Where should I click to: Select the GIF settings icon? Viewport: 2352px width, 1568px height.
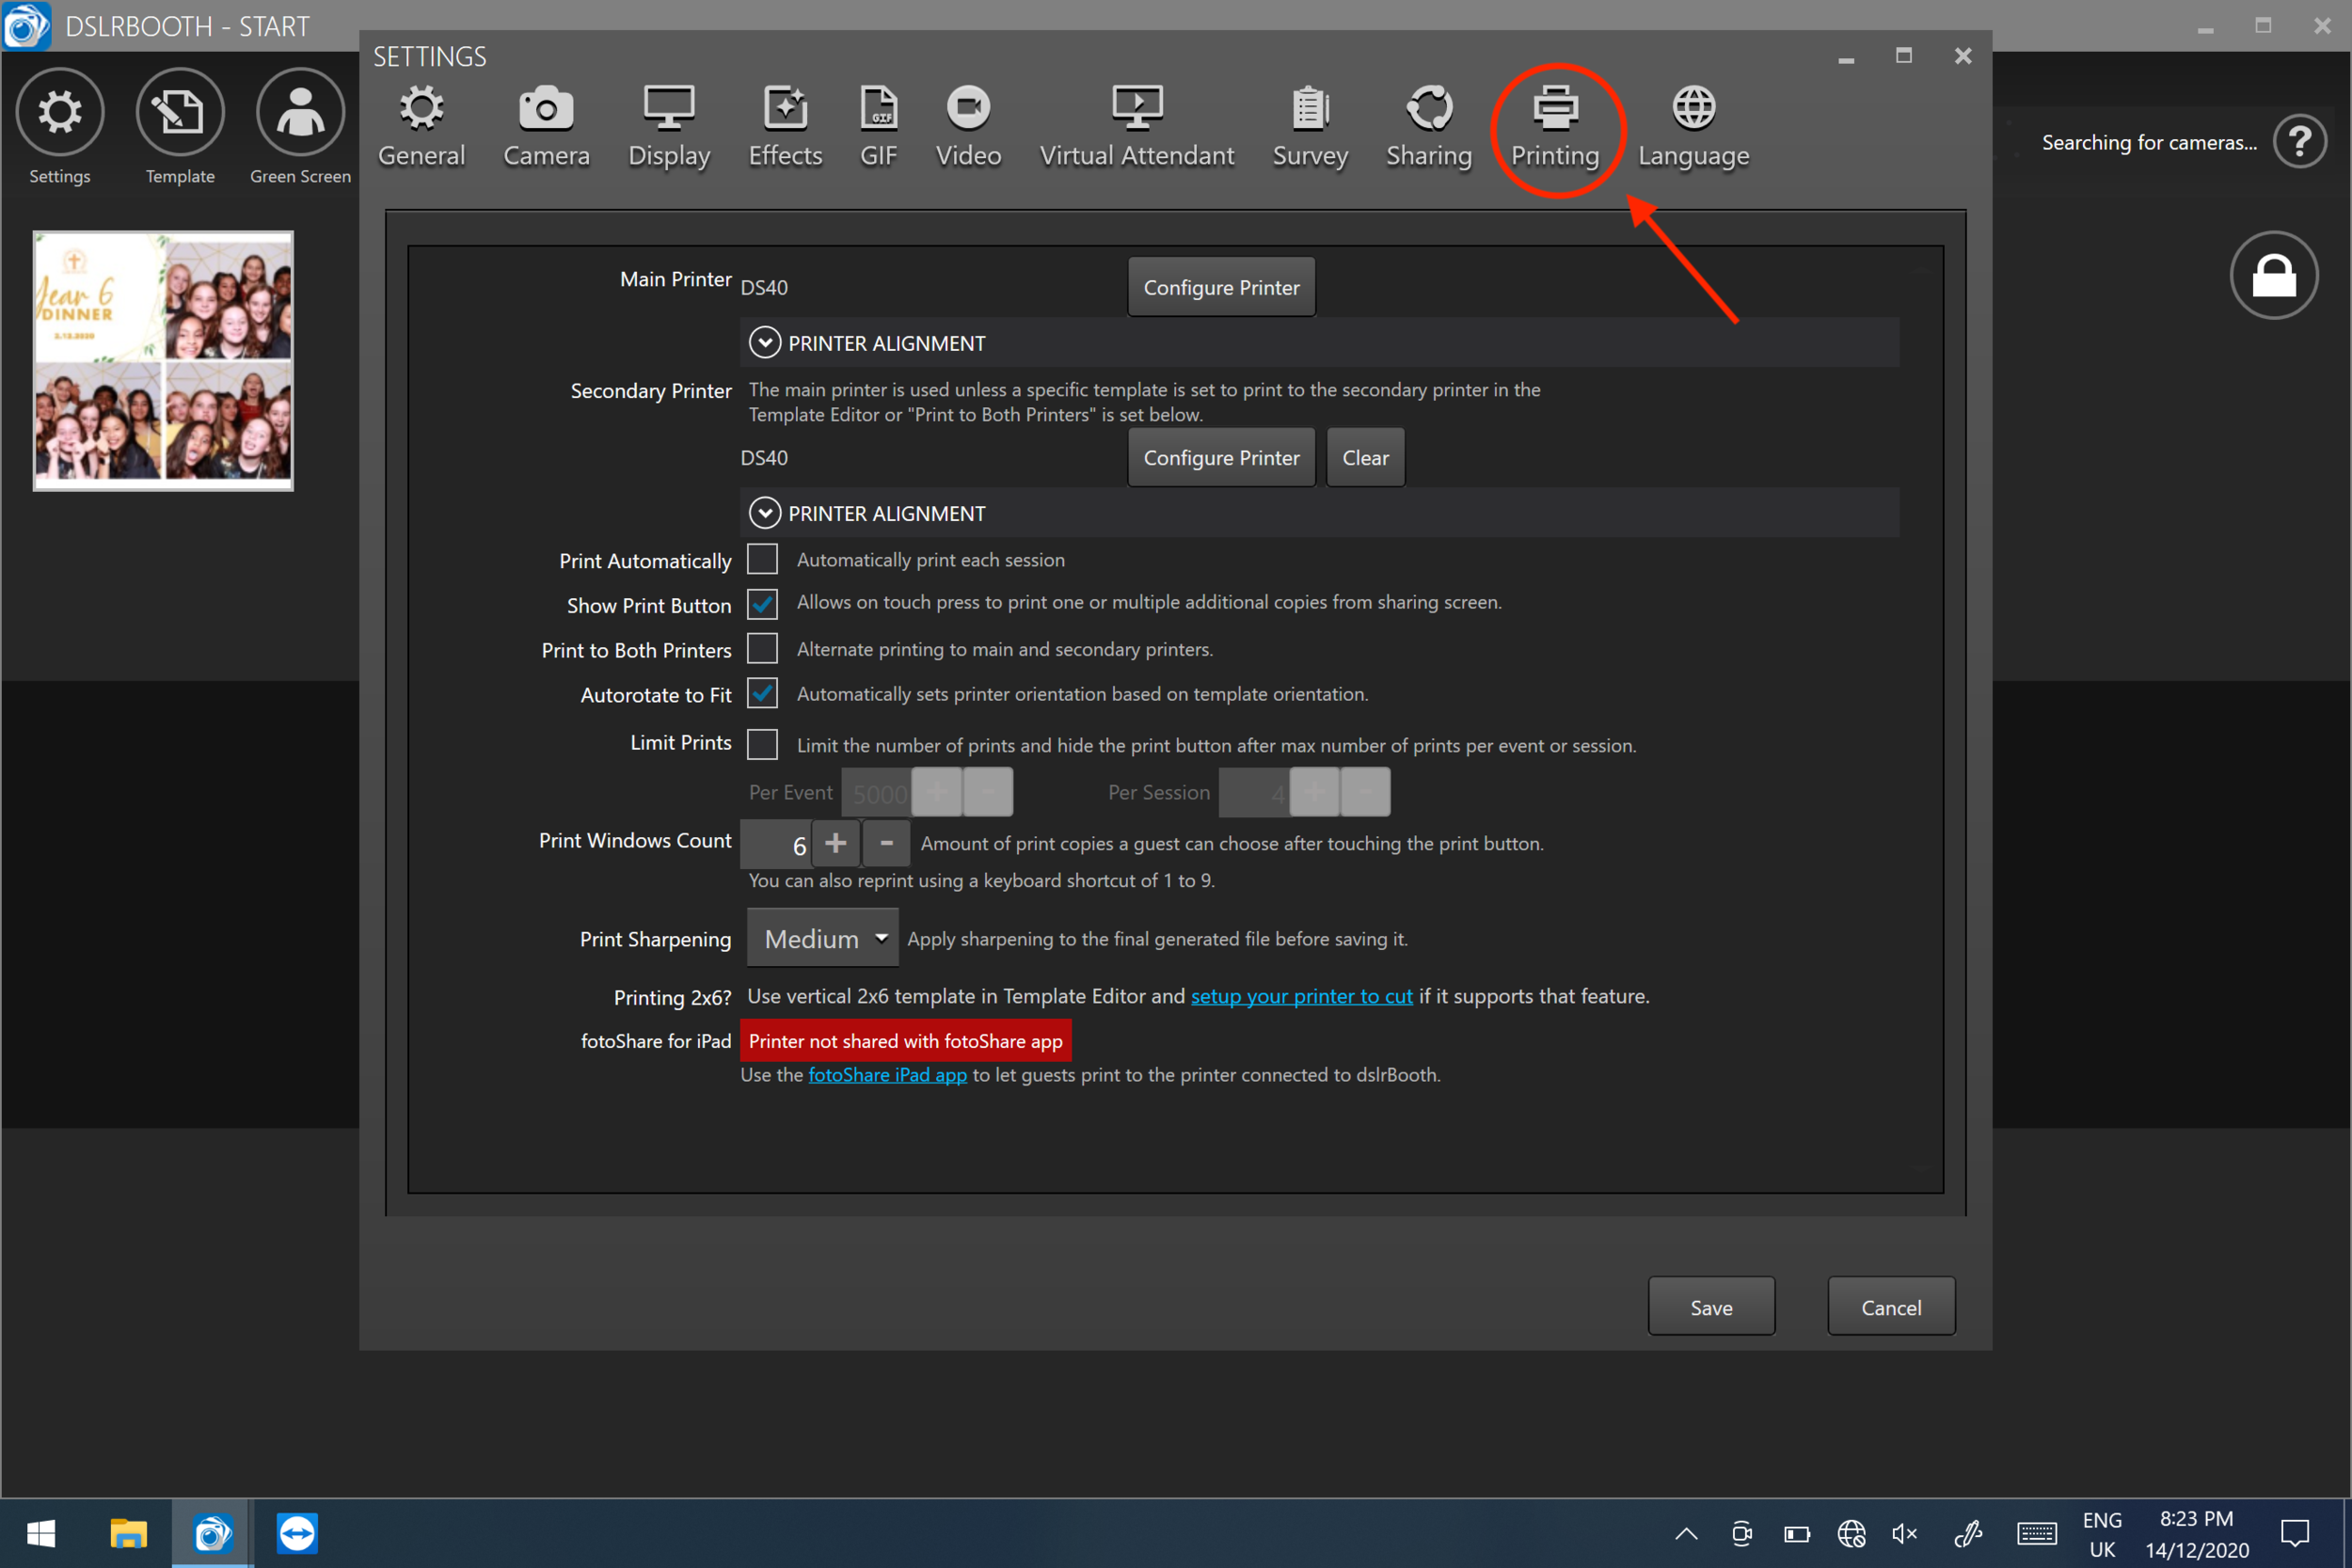[878, 108]
